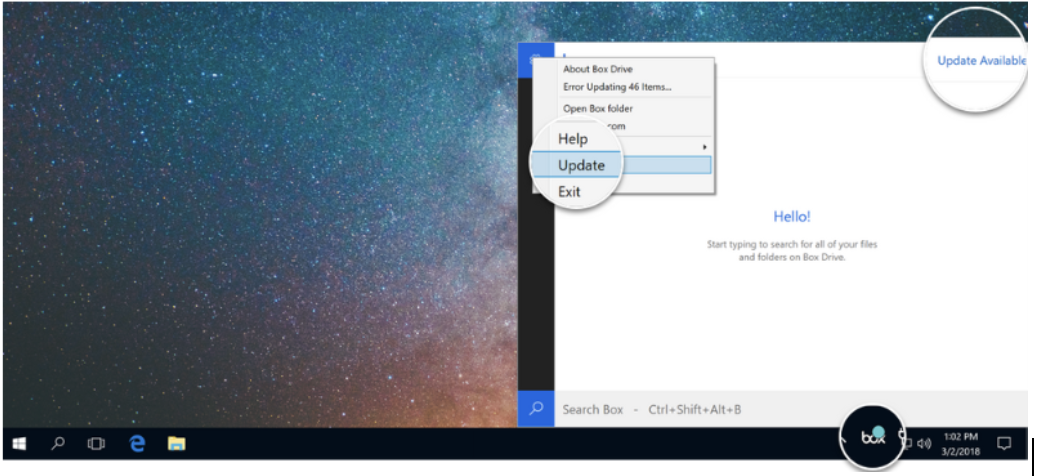Click the blue search magnifier in Box
Viewport: 1038px width, 476px height.
click(536, 409)
